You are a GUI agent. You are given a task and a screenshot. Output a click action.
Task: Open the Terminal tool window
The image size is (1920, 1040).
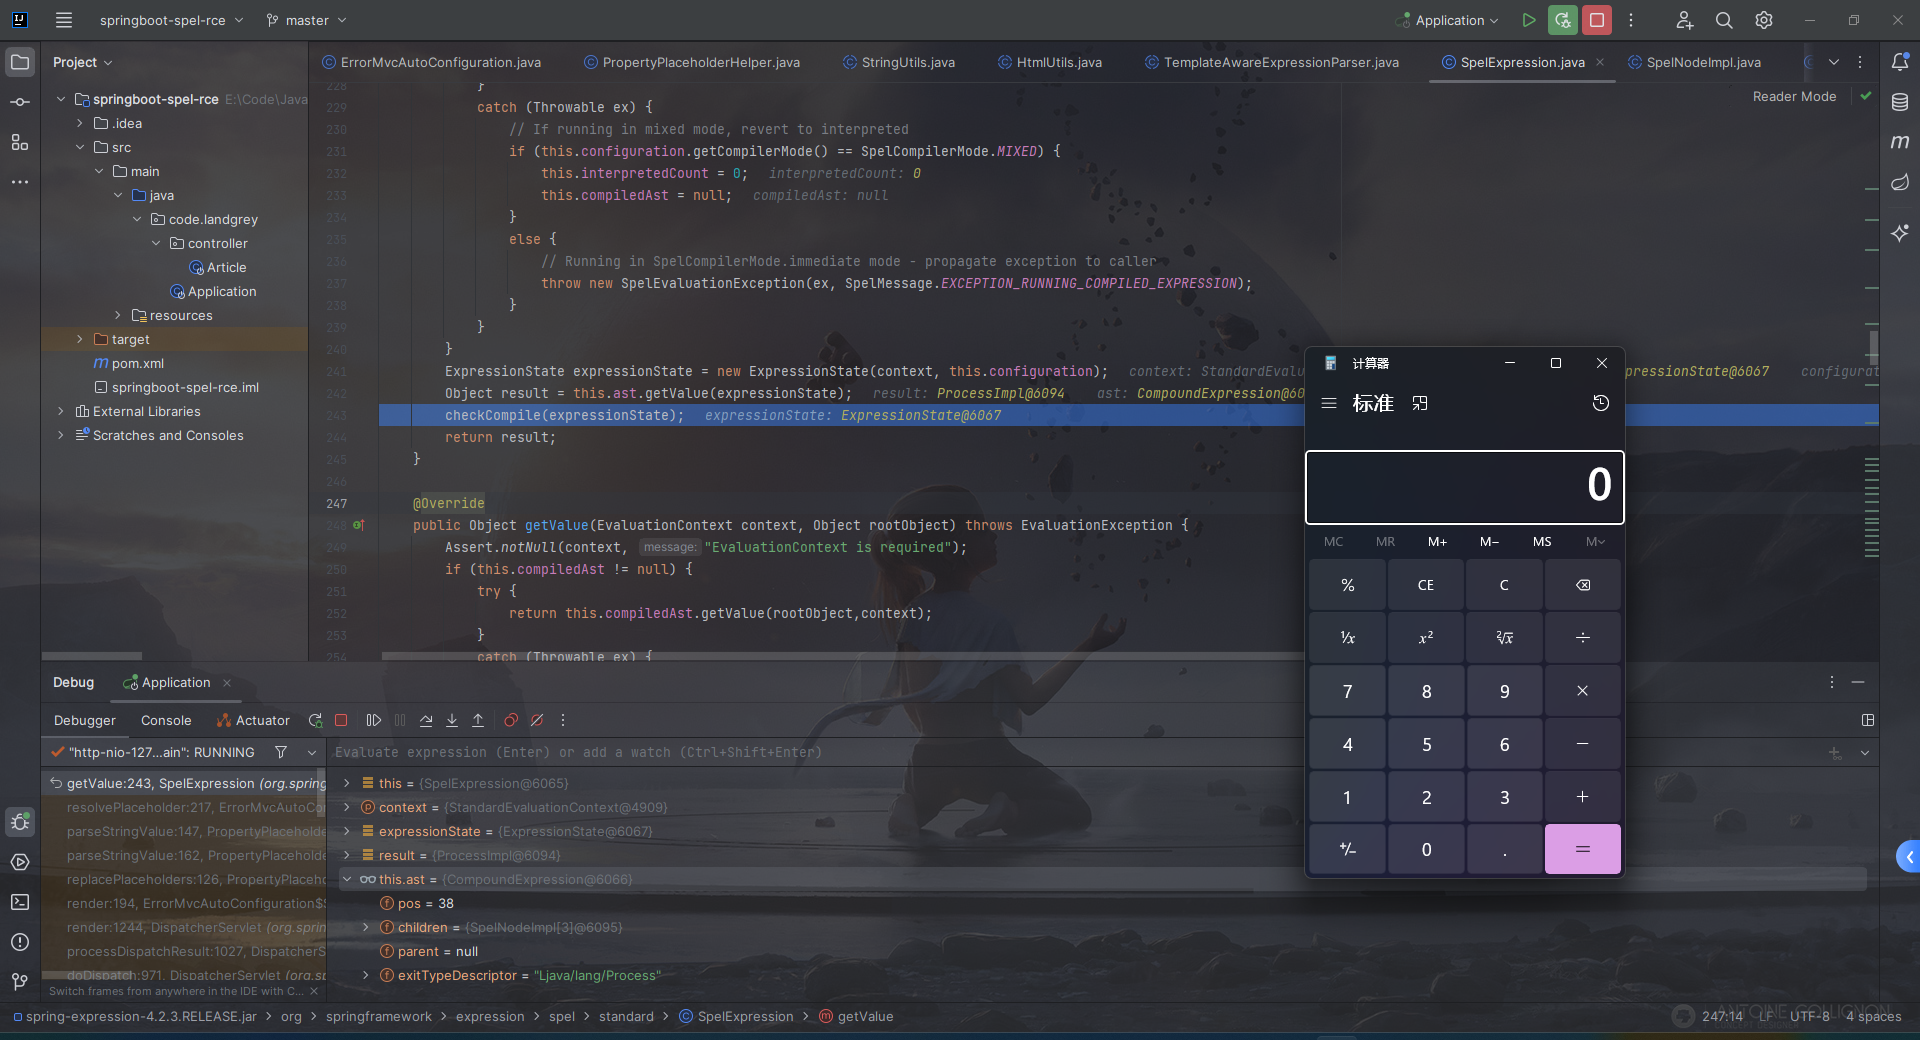pos(20,902)
